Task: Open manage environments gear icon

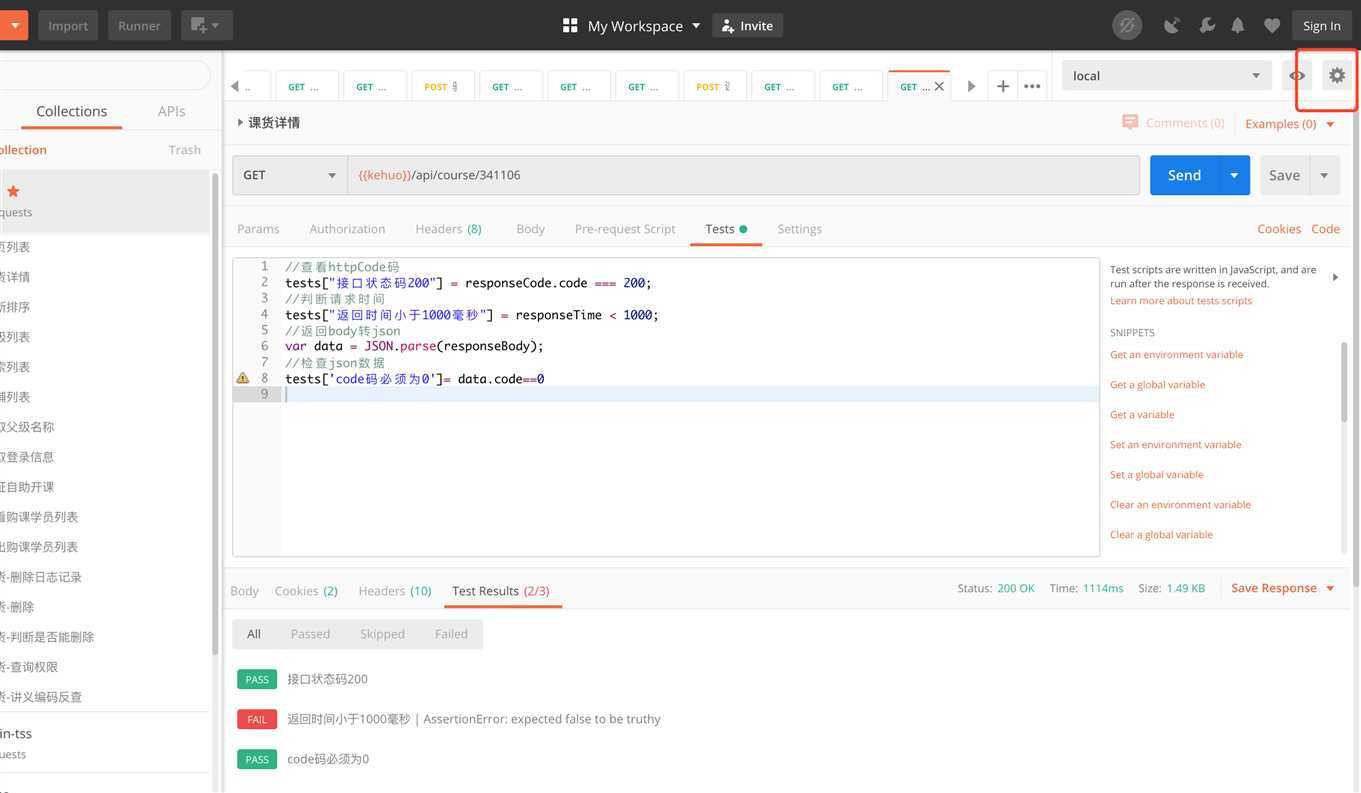Action: [1337, 75]
